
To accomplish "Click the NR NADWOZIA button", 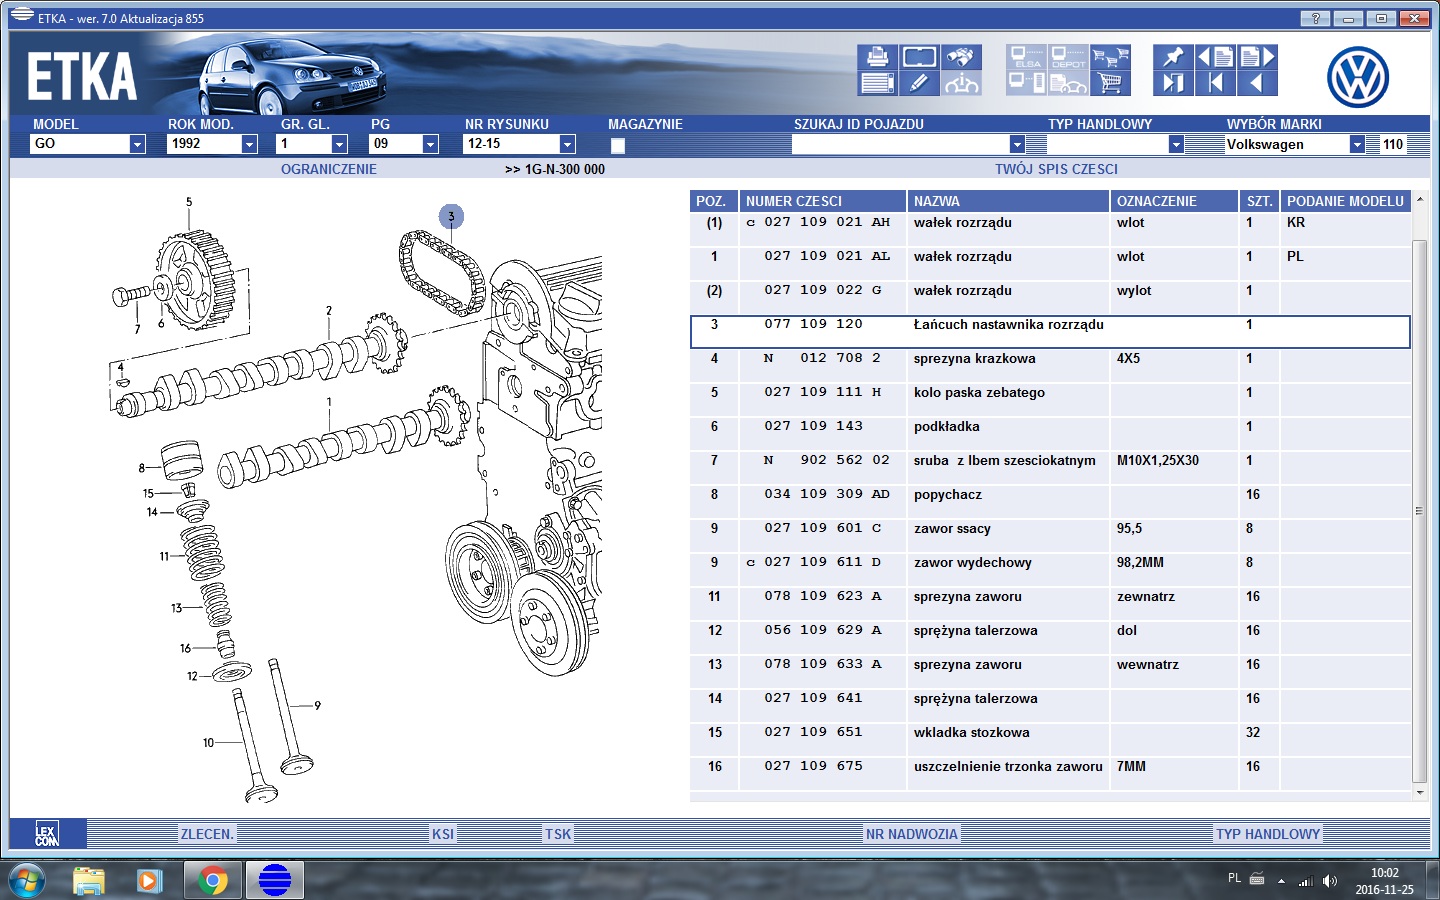I will point(912,834).
